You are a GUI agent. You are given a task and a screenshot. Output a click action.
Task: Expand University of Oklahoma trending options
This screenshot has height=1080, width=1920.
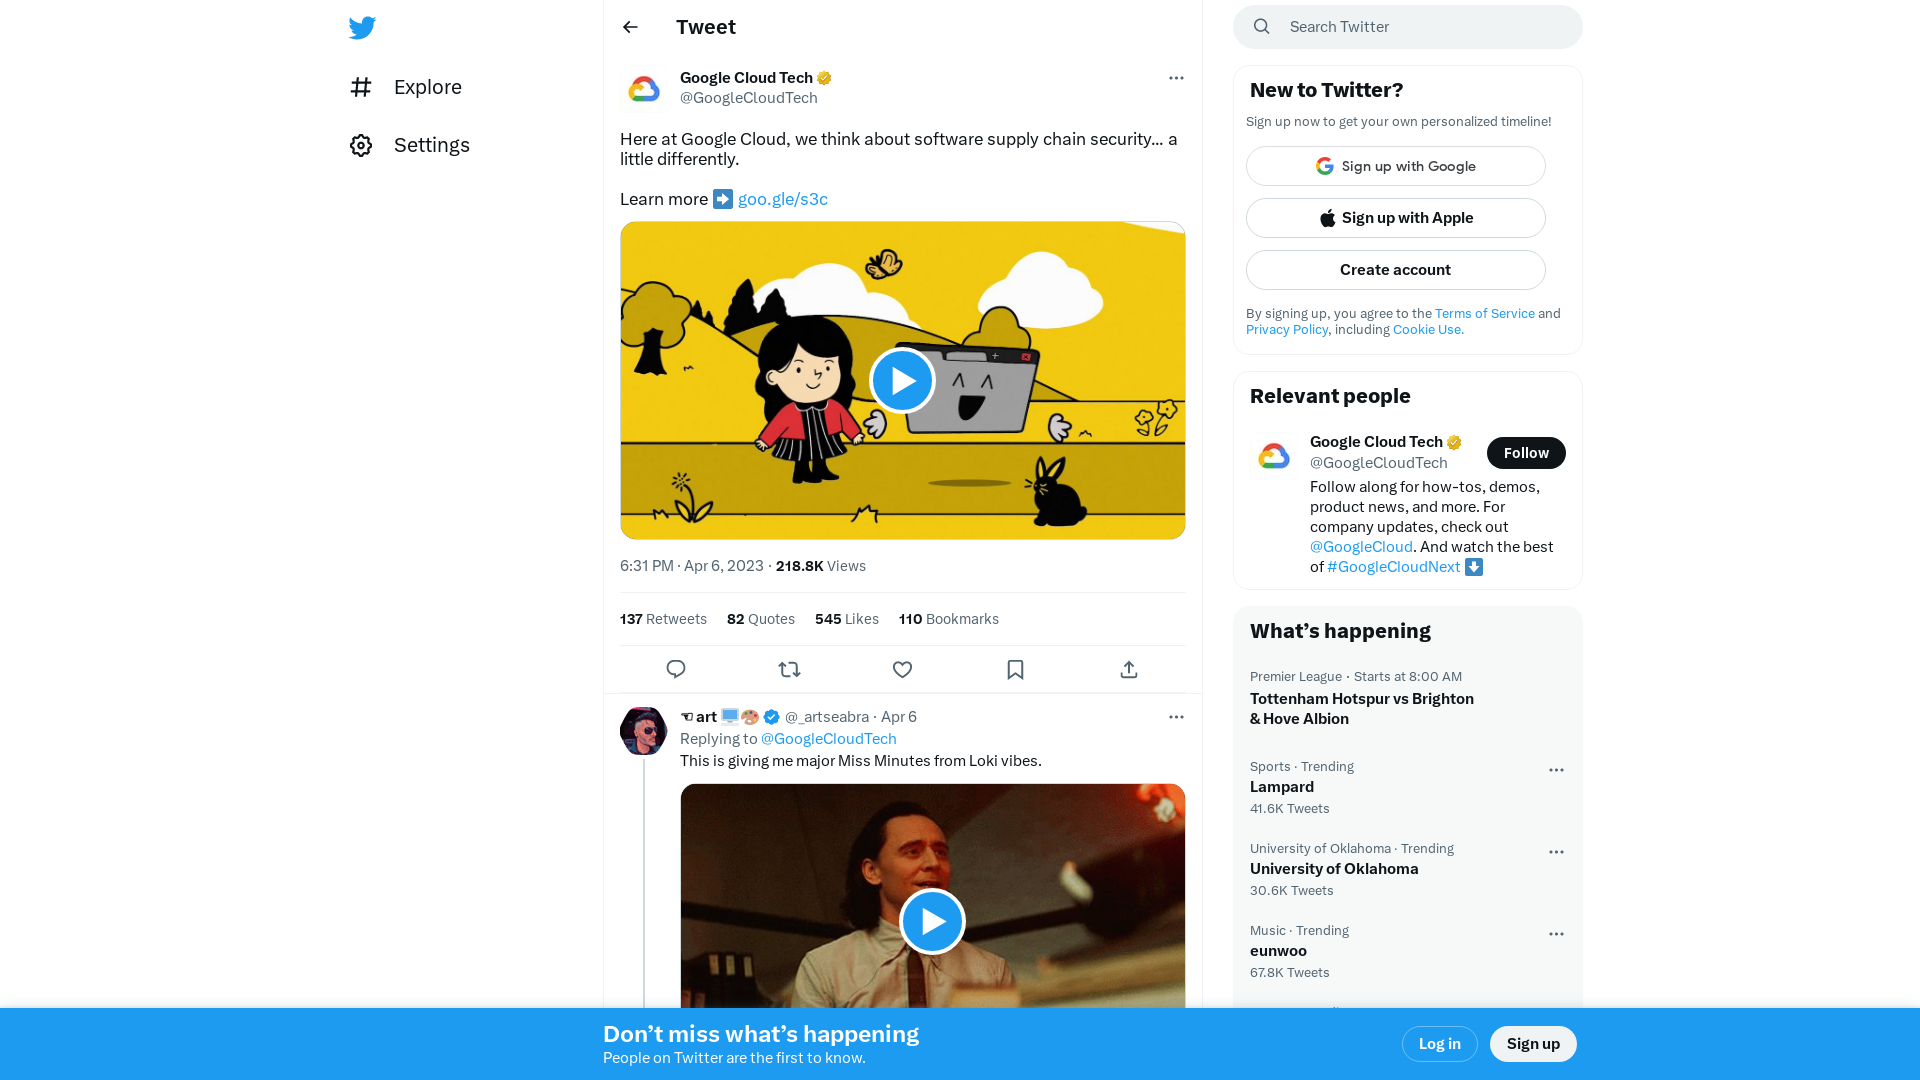click(1556, 851)
